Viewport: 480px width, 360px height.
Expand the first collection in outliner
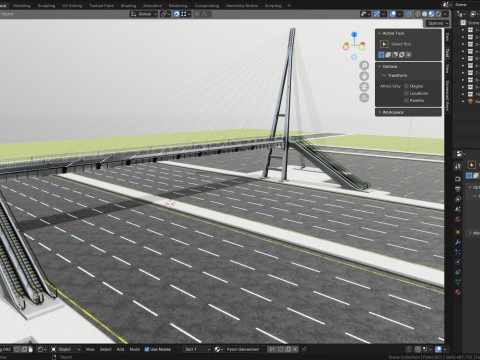463,30
